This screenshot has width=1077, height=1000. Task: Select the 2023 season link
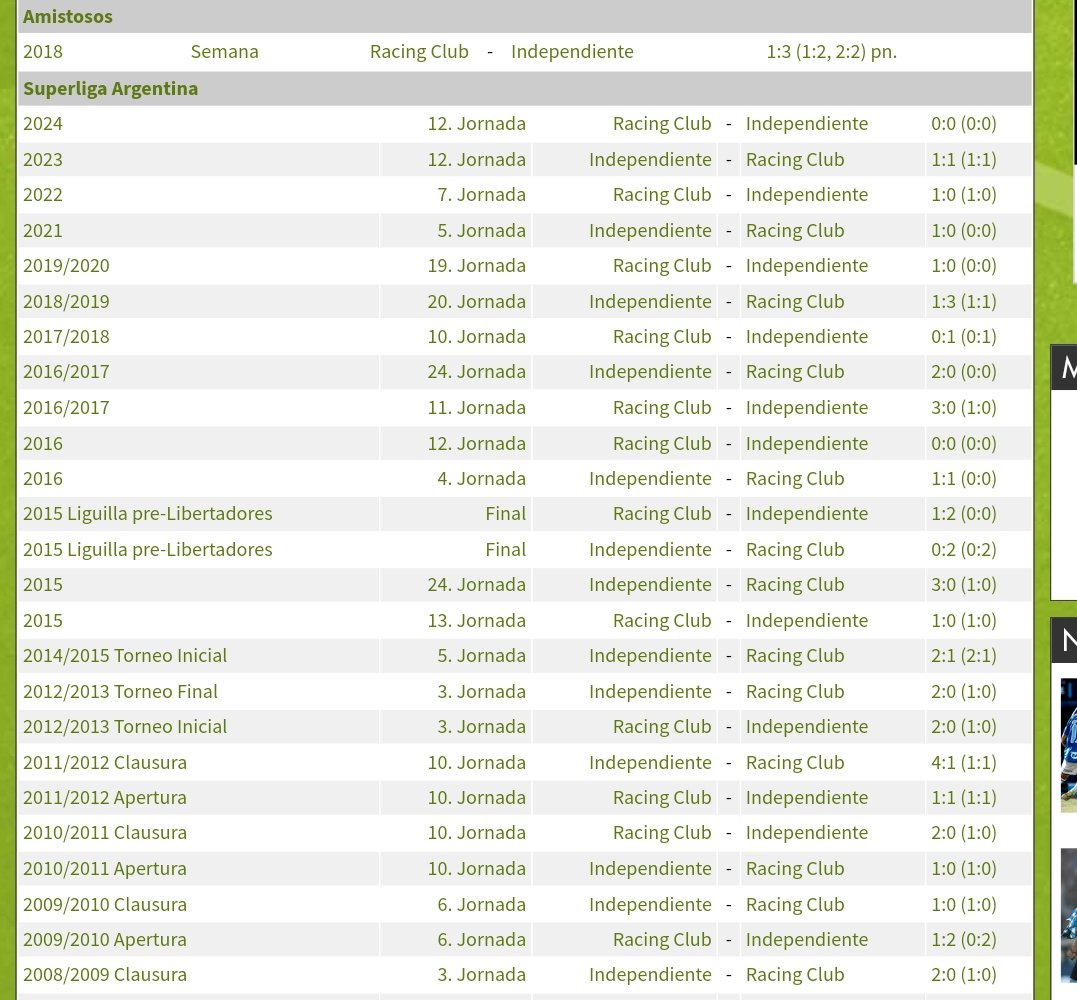click(43, 159)
